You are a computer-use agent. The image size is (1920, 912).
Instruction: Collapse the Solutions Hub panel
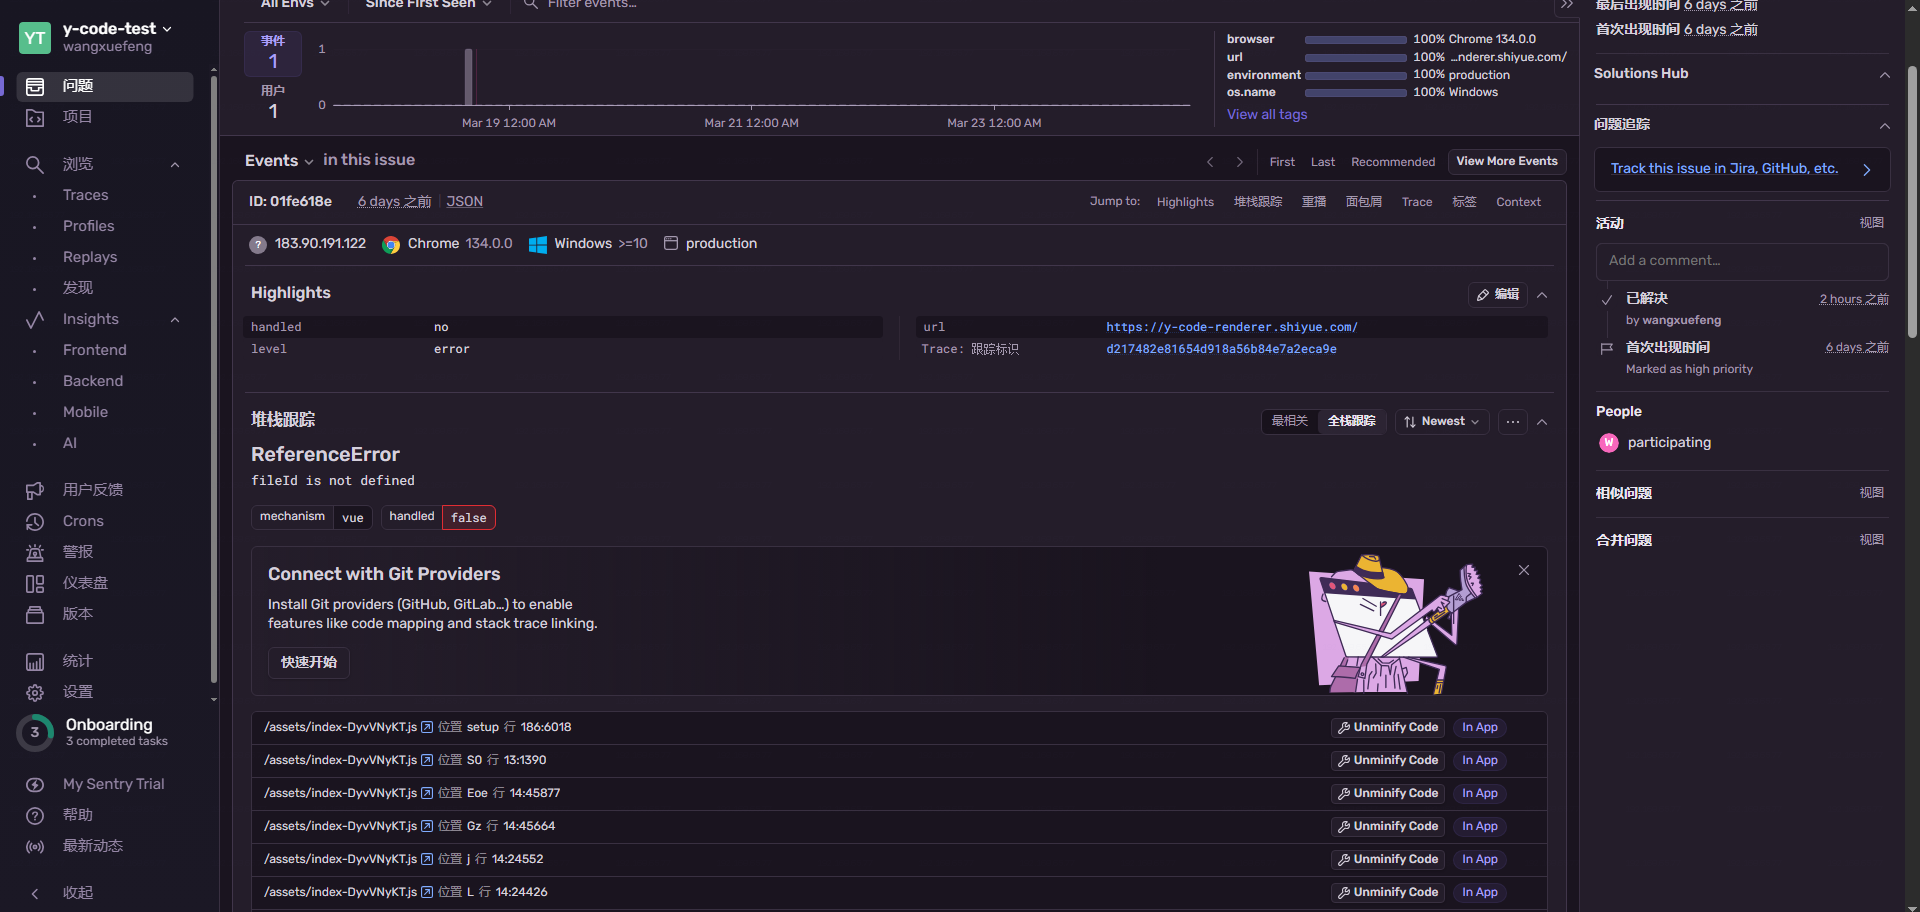coord(1884,74)
